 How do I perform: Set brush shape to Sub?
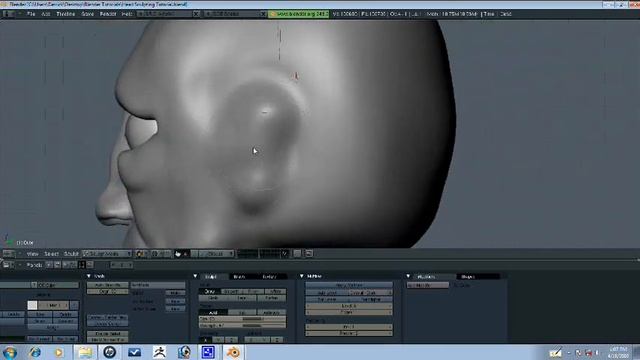pyautogui.click(x=242, y=313)
